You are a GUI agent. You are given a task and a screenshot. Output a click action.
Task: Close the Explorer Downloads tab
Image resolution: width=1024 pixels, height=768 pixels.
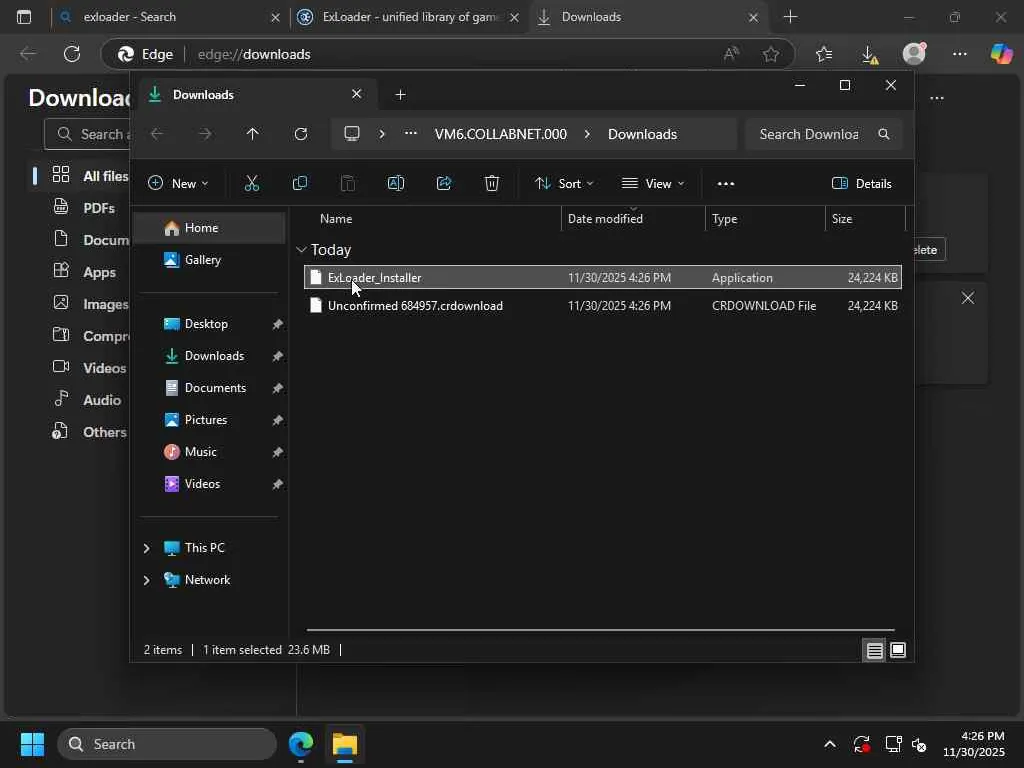pyautogui.click(x=357, y=94)
